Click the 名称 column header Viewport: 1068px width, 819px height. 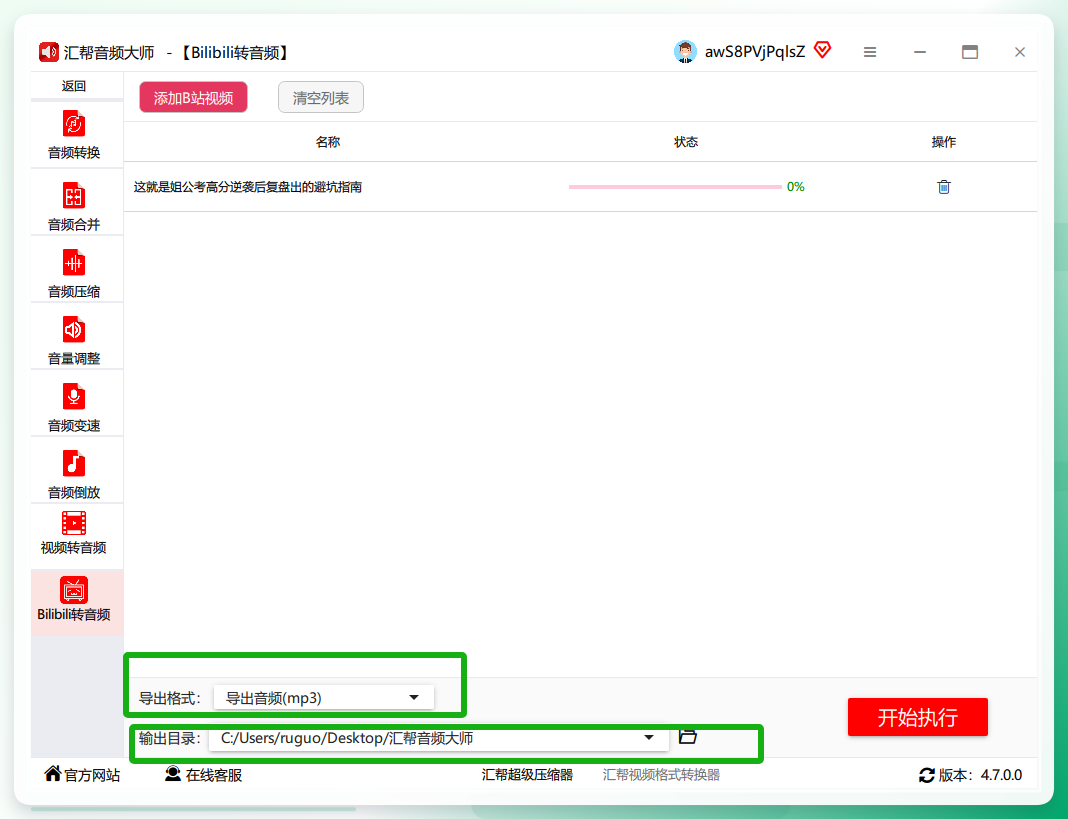tap(328, 142)
